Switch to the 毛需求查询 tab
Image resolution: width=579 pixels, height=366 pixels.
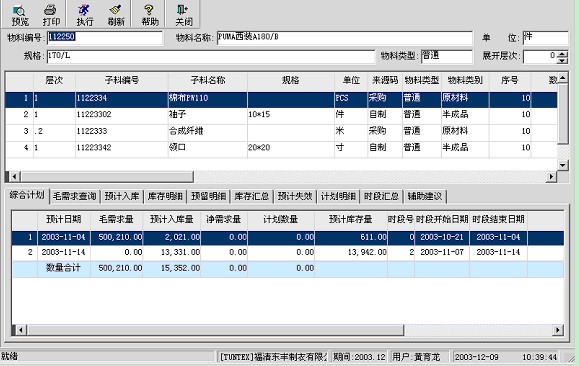point(74,196)
